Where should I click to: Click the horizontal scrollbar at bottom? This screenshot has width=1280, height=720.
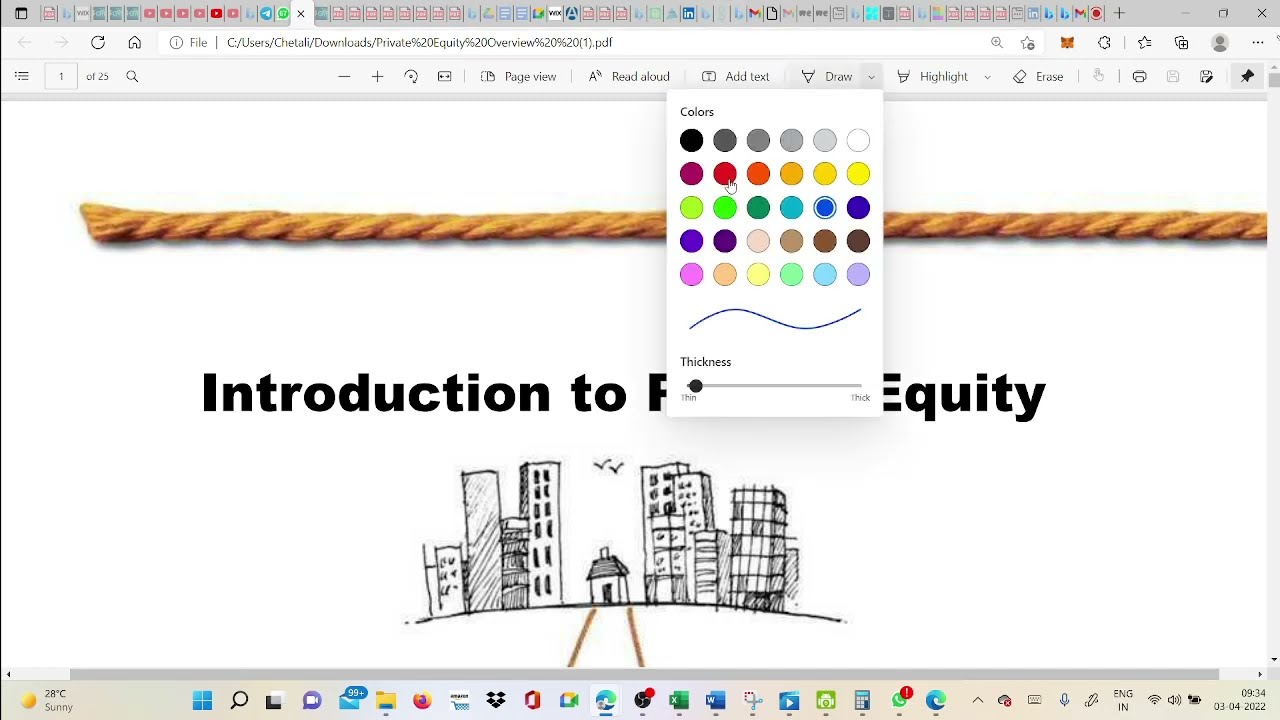point(644,675)
